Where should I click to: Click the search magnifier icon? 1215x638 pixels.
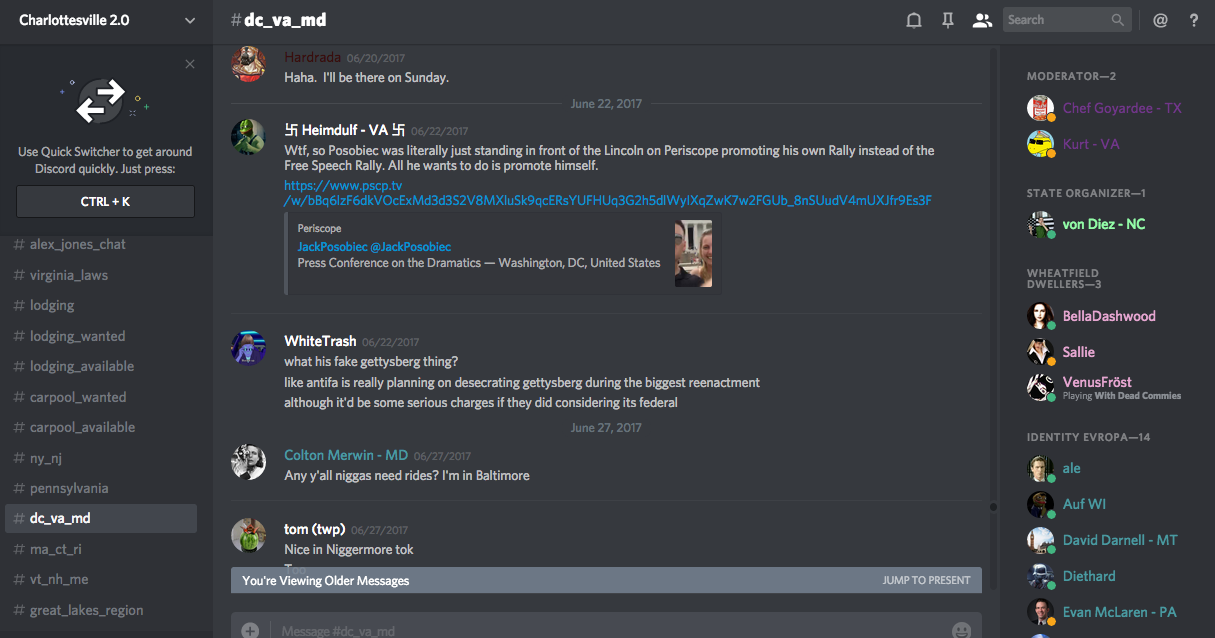[1118, 20]
